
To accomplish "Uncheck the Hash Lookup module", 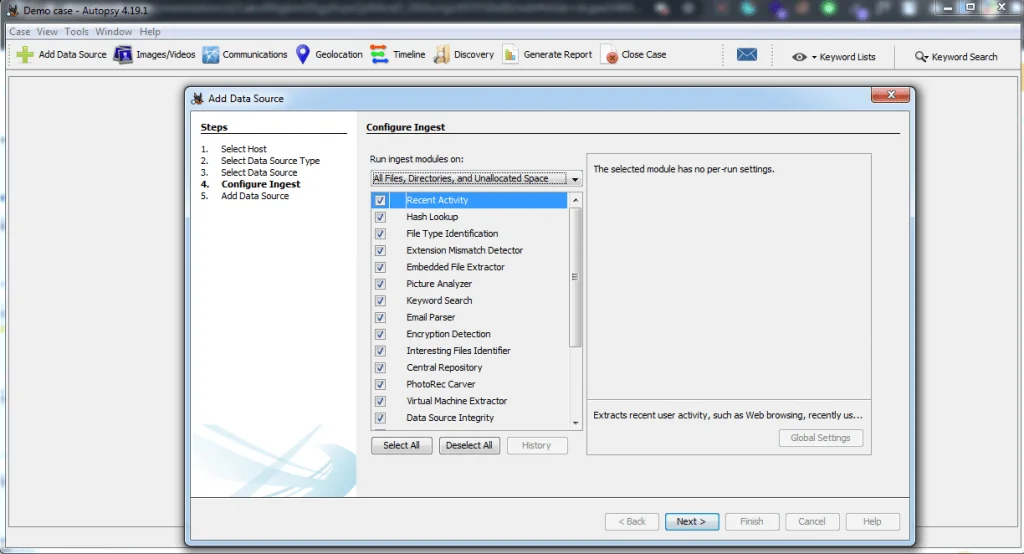I will 380,217.
